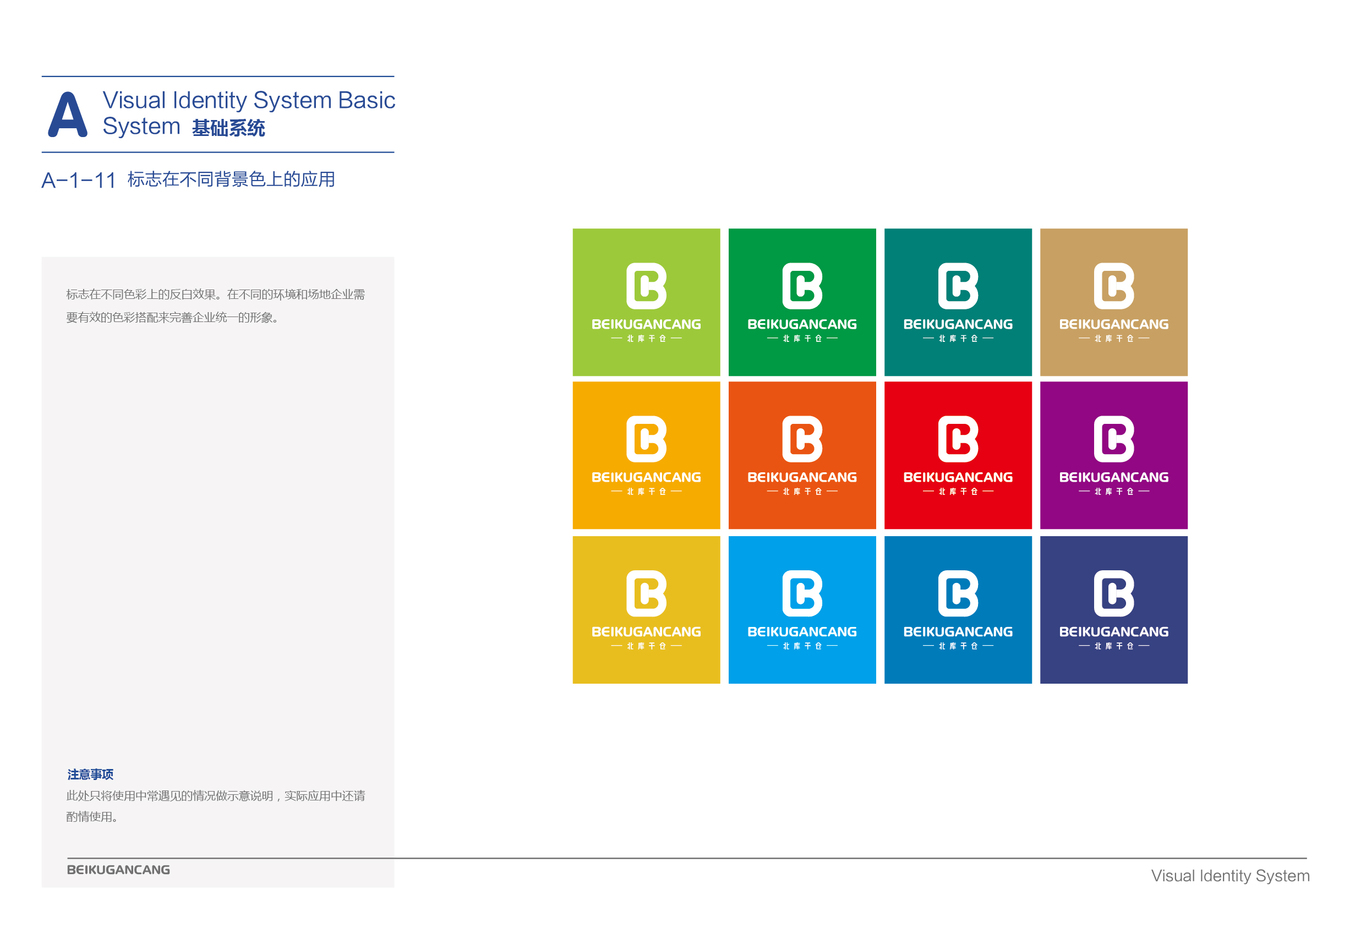The image size is (1366, 927).
Task: Click the B logo on the navy tile
Action: [x=1114, y=594]
